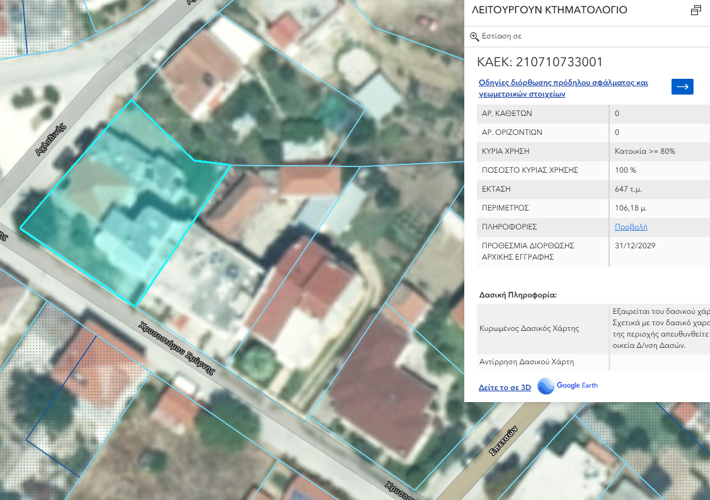Select the ΕΚΤΑΣΗ value 647 τ.μ.
This screenshot has height=500, width=710.
tap(628, 189)
